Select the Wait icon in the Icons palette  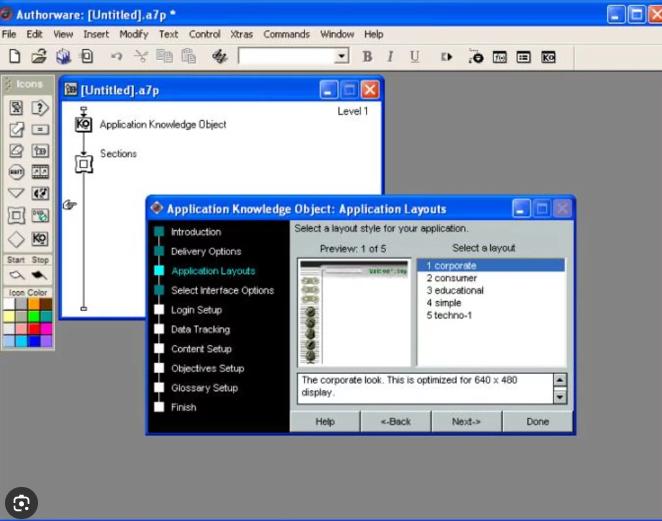[16, 172]
